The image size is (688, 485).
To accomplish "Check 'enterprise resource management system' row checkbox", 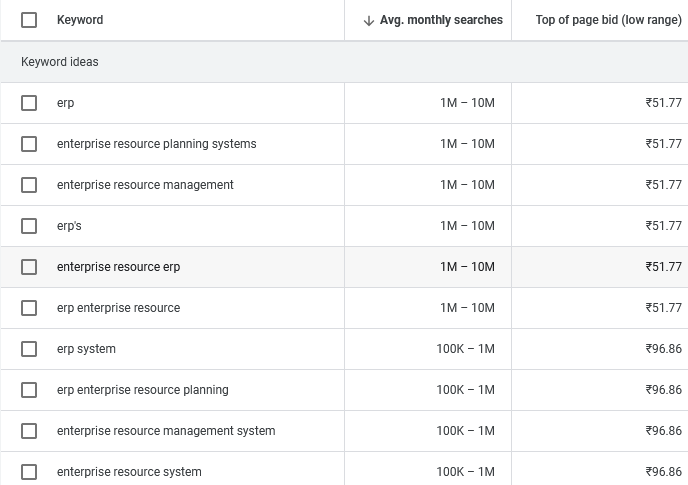I will point(29,431).
